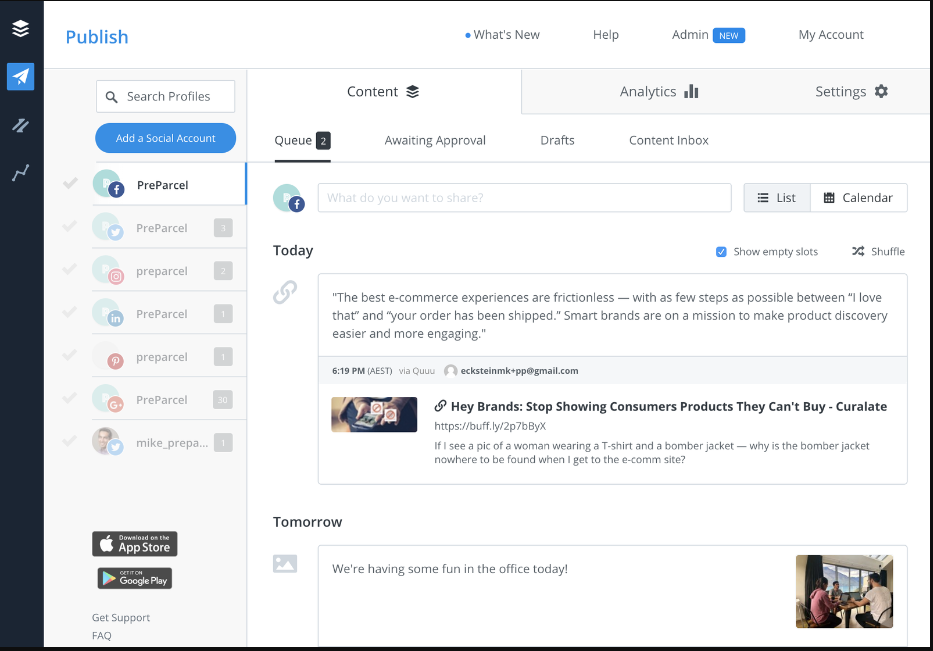This screenshot has width=933, height=651.
Task: Click the office photo thumbnail in tomorrow's post
Action: [844, 591]
